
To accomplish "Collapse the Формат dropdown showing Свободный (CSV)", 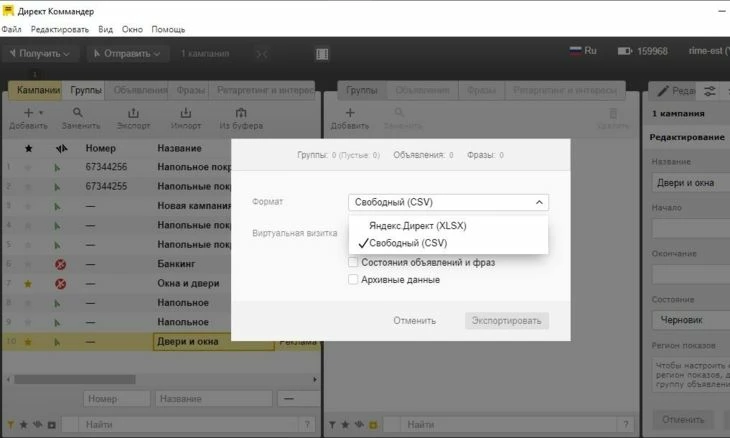I will 448,202.
